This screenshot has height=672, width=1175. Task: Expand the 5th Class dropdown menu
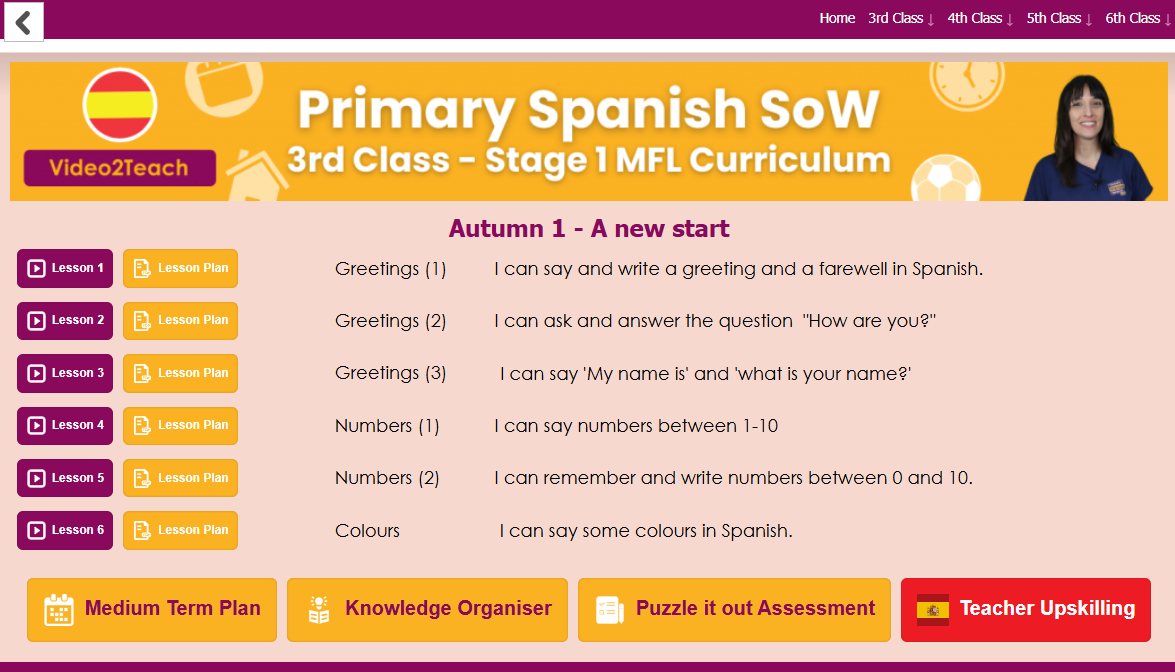1059,18
